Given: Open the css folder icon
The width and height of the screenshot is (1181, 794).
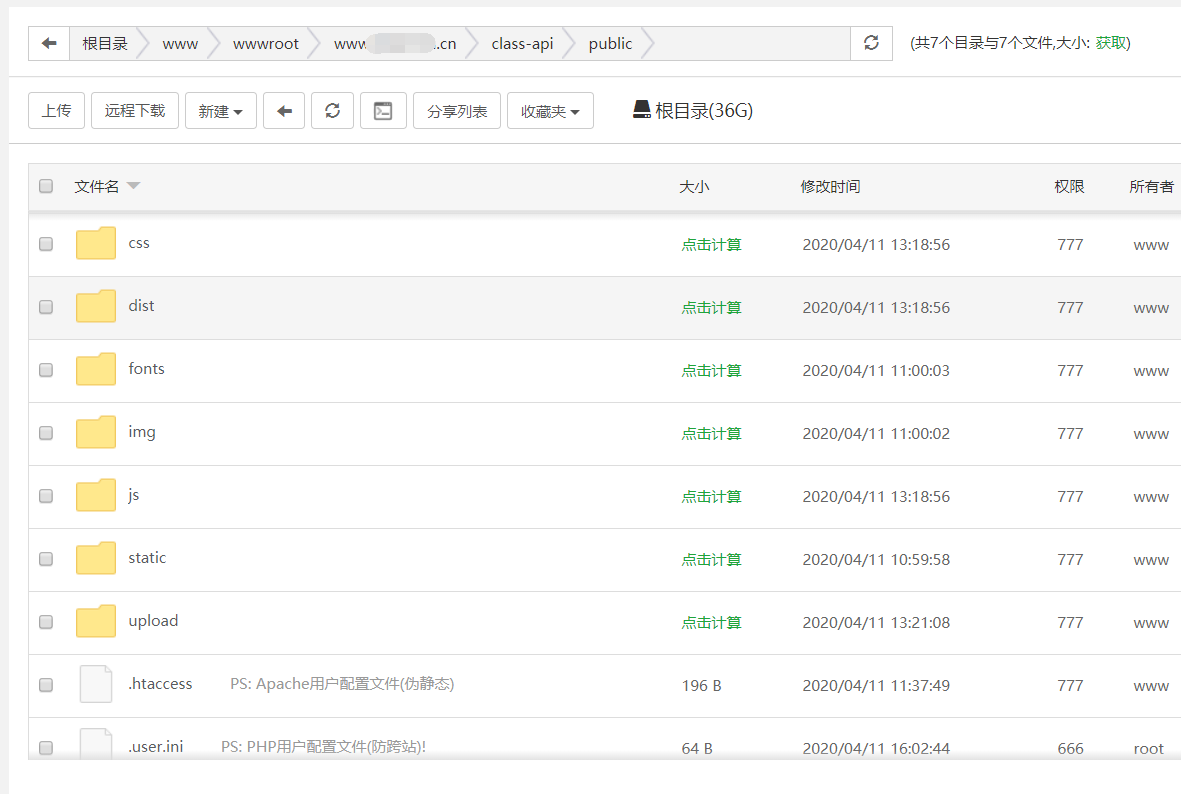Looking at the screenshot, I should tap(95, 243).
